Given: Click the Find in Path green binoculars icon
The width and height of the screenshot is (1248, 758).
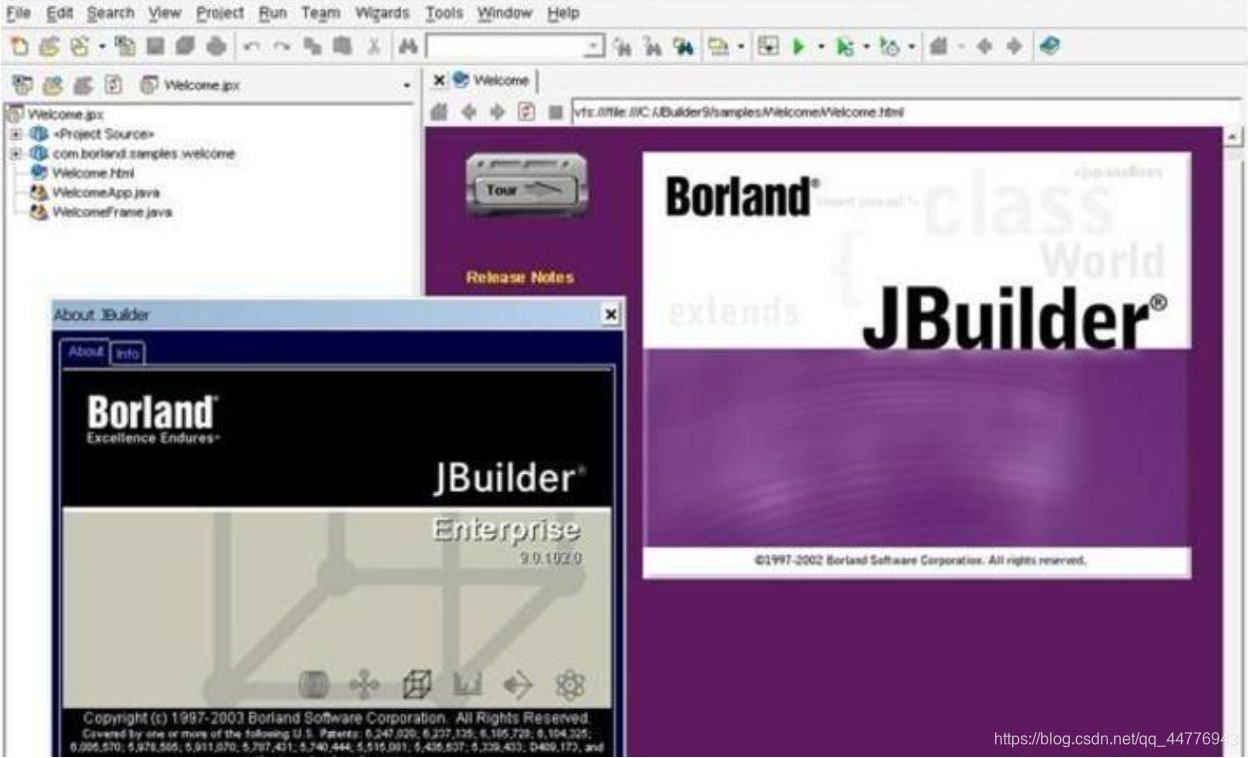Looking at the screenshot, I should pos(684,46).
